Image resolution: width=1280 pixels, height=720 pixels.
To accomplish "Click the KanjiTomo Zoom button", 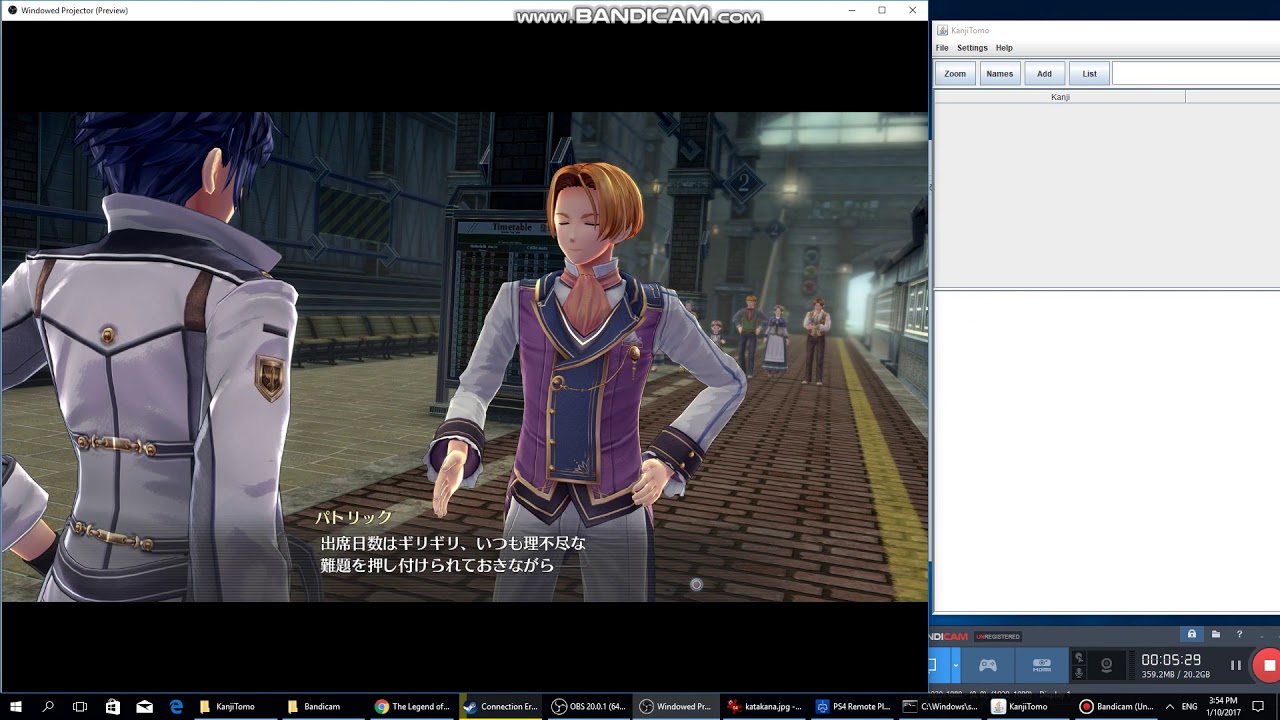I will (x=955, y=73).
